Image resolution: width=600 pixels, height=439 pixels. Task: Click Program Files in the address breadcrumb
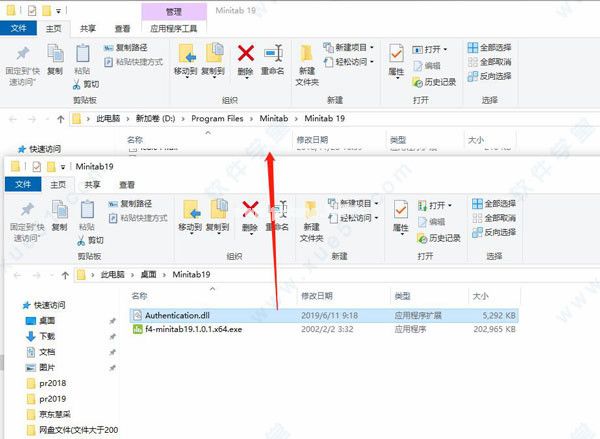pos(217,119)
